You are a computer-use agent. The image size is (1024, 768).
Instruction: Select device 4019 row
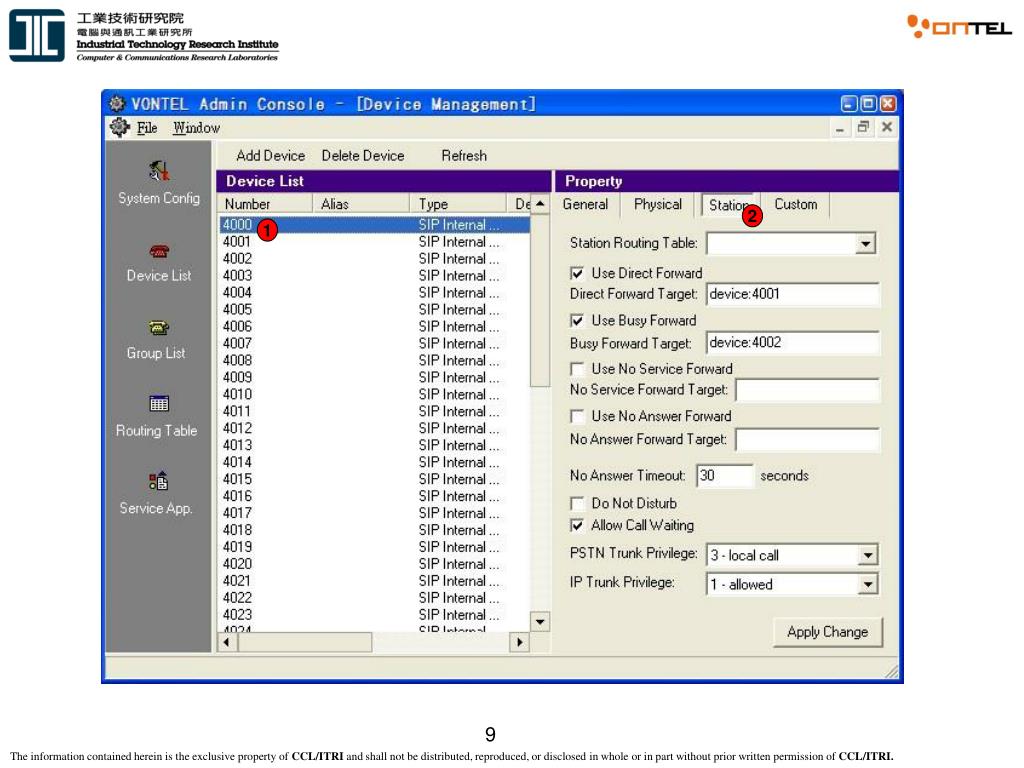pyautogui.click(x=374, y=547)
